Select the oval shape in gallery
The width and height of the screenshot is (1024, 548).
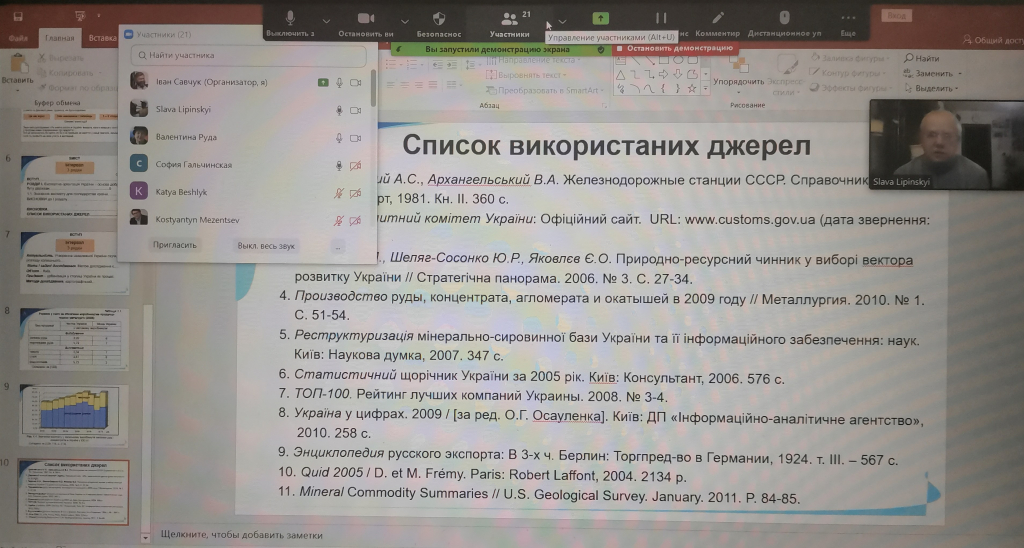[678, 61]
